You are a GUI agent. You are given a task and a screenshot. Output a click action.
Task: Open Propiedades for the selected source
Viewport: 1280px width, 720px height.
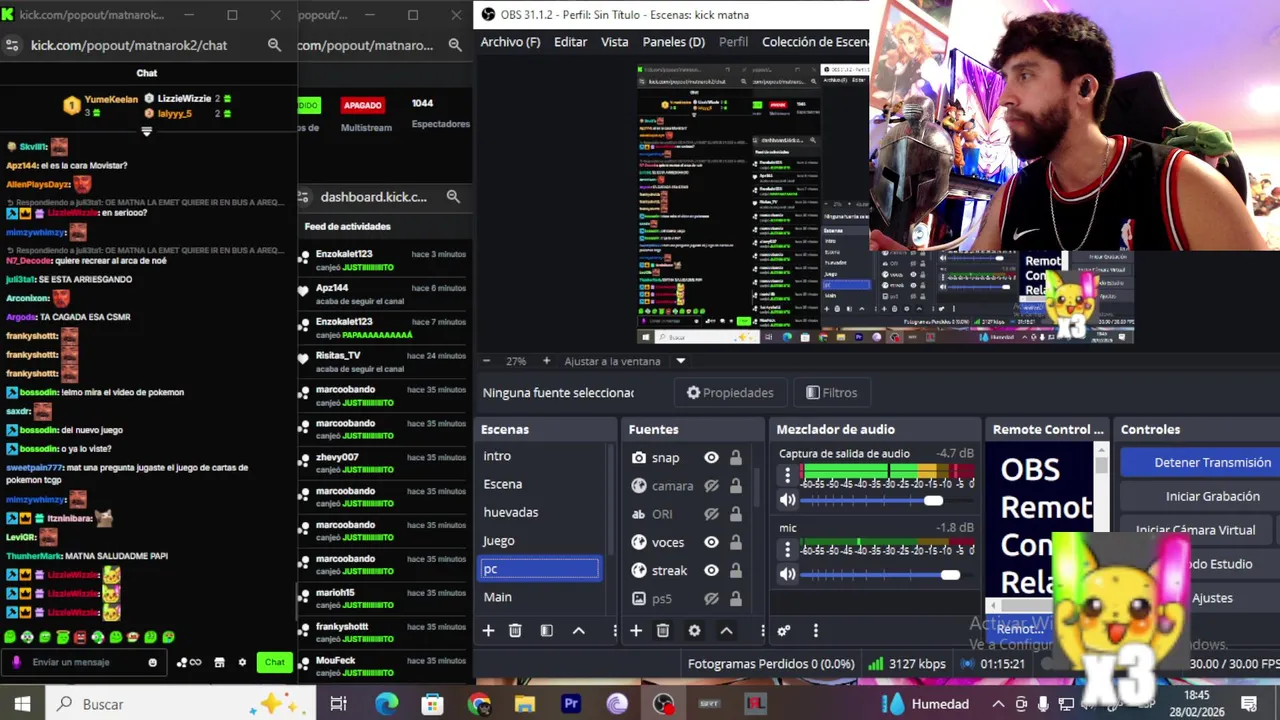point(730,393)
